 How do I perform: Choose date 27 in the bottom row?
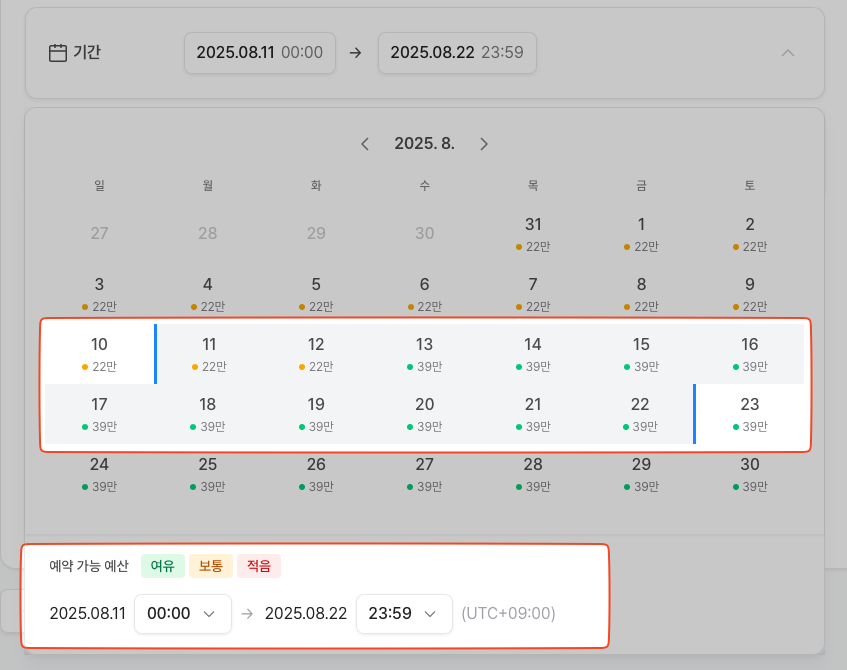click(424, 473)
